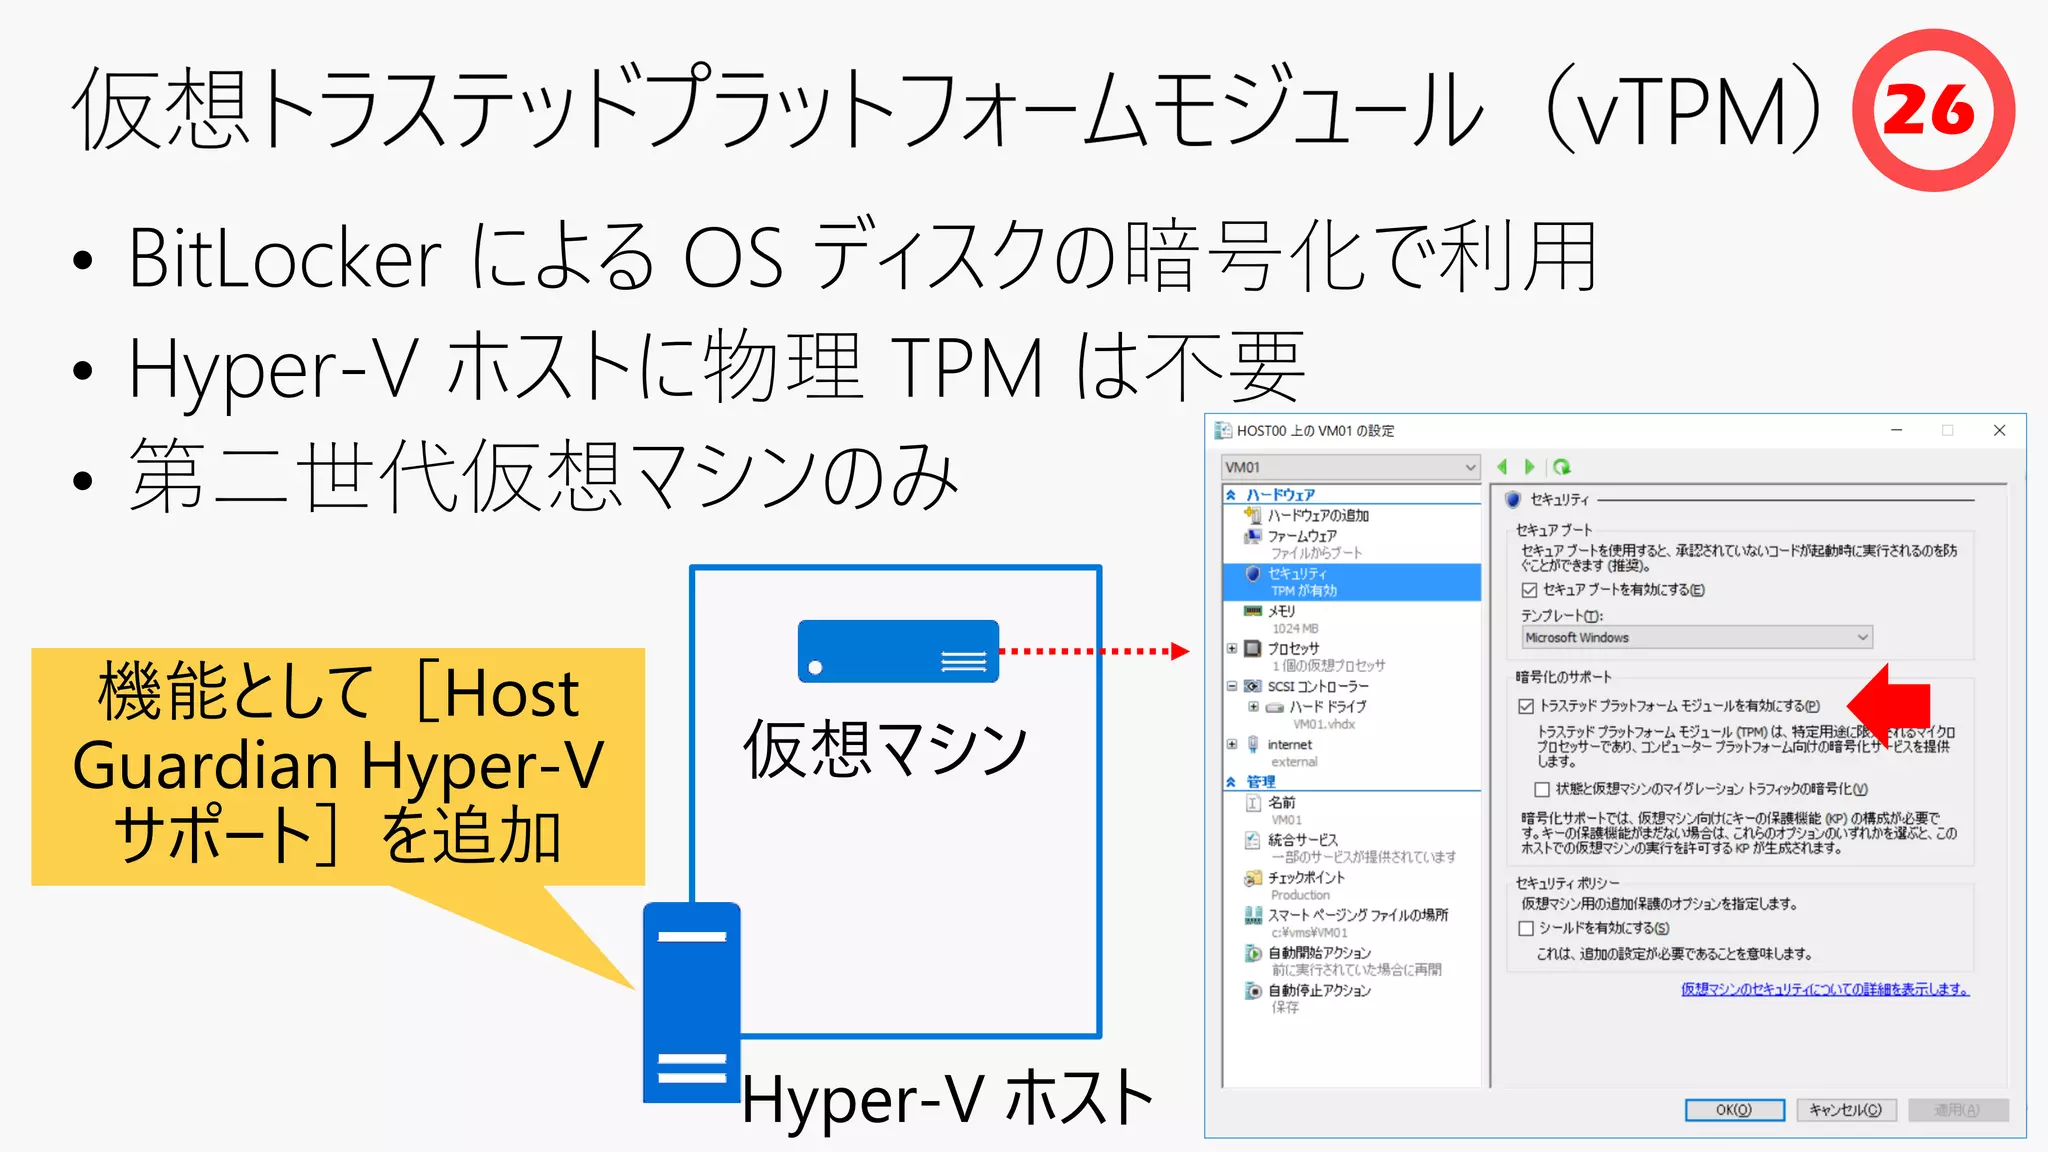
Task: Click the green back arrow icon
Action: pyautogui.click(x=1502, y=467)
